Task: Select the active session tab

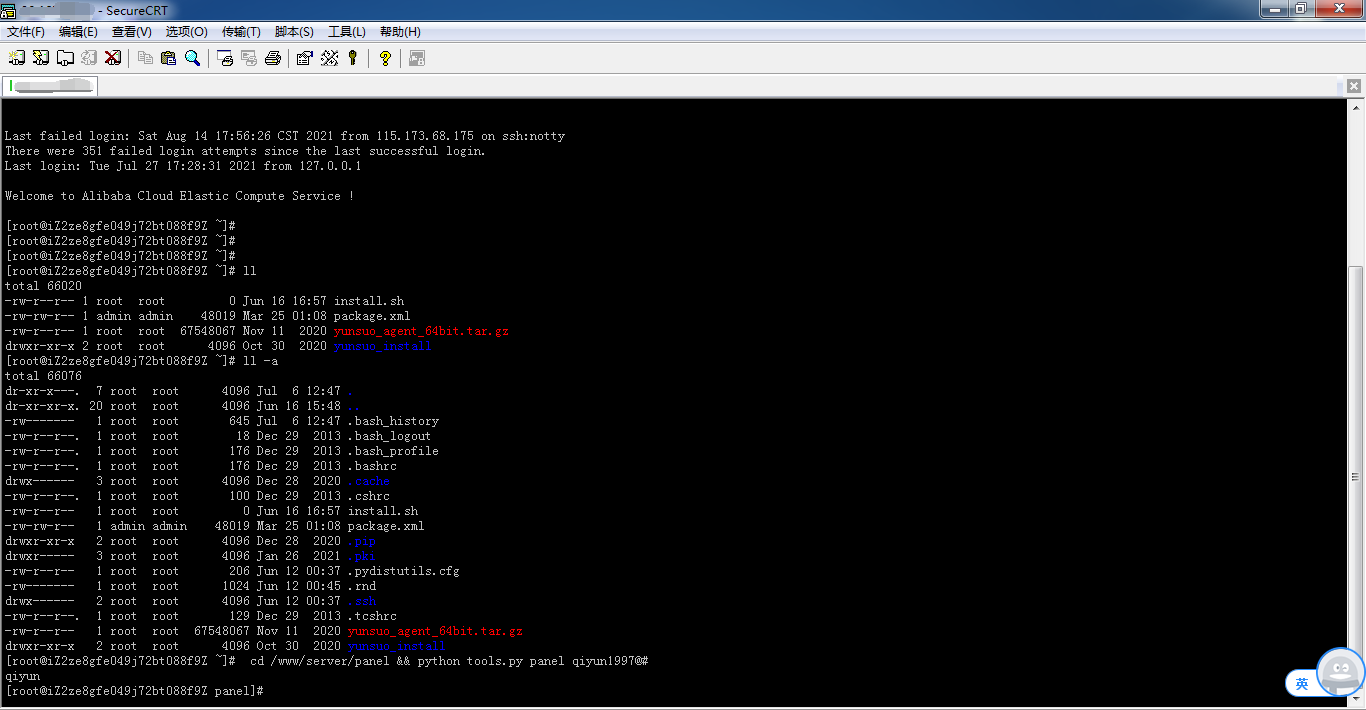Action: (50, 86)
